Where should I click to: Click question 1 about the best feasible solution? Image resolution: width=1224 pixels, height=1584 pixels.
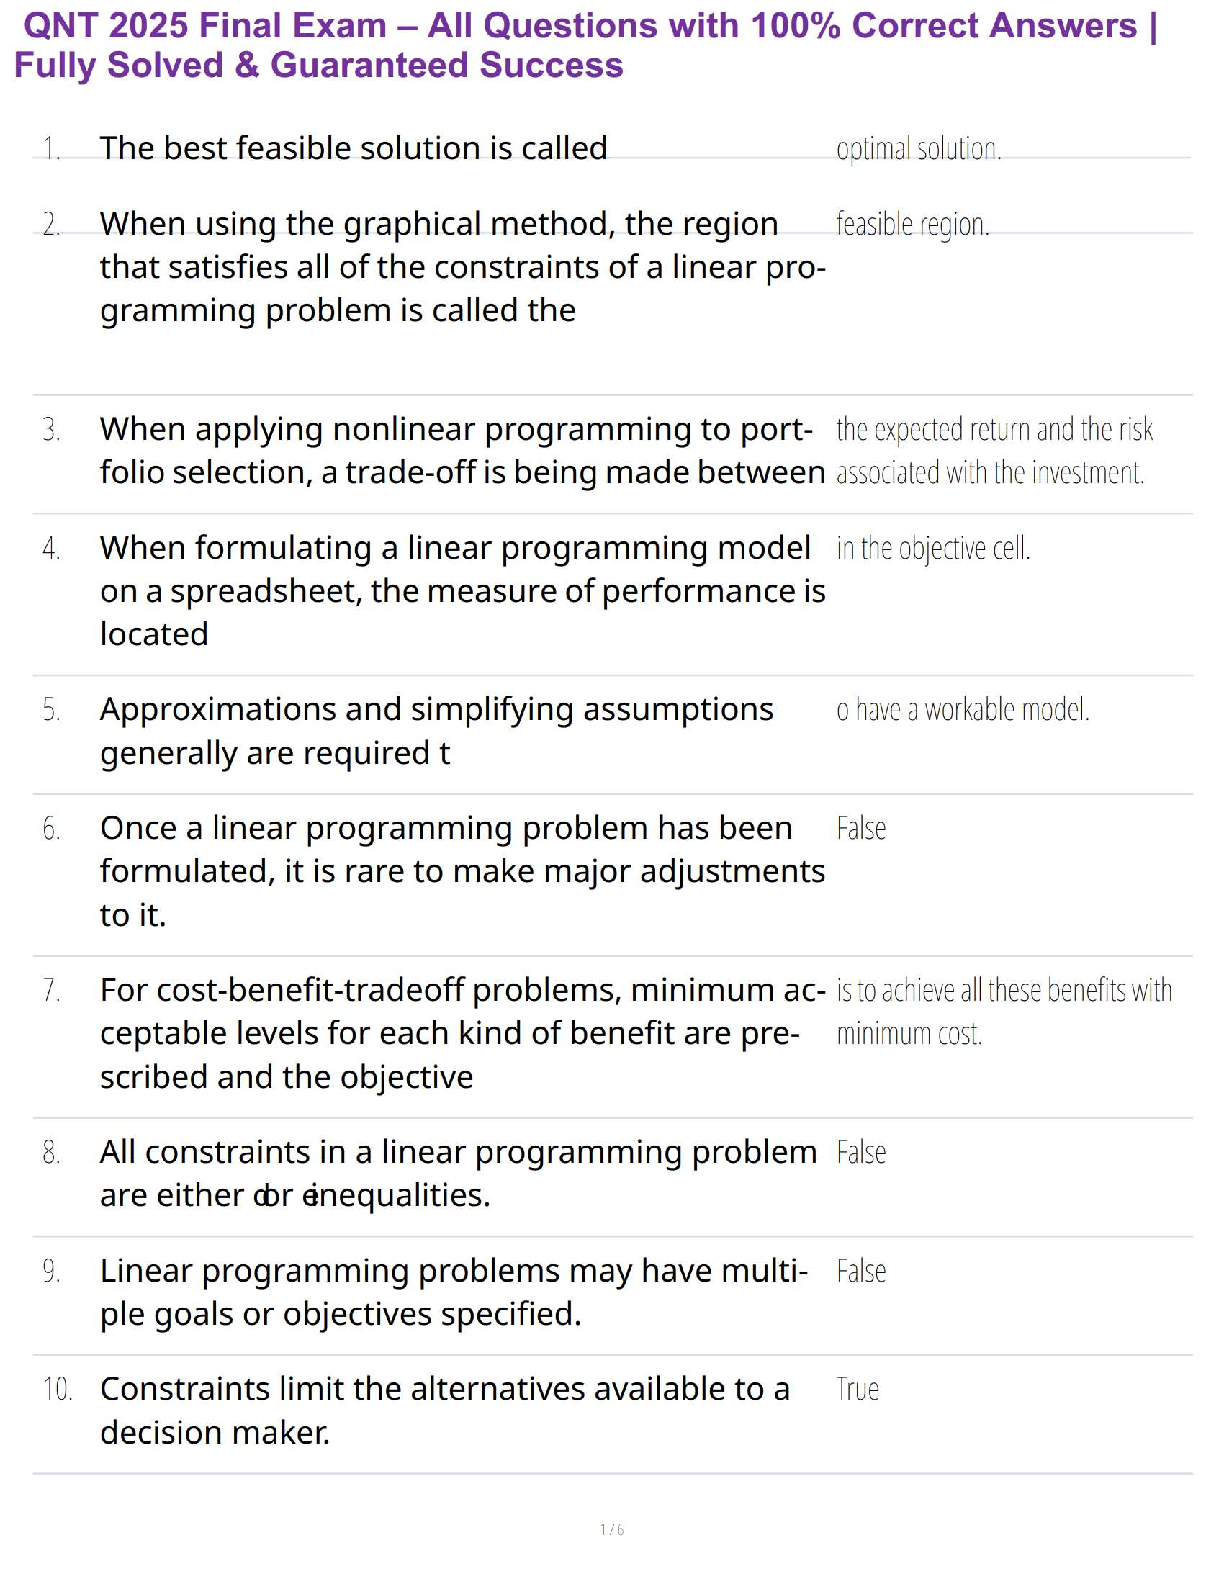(353, 148)
